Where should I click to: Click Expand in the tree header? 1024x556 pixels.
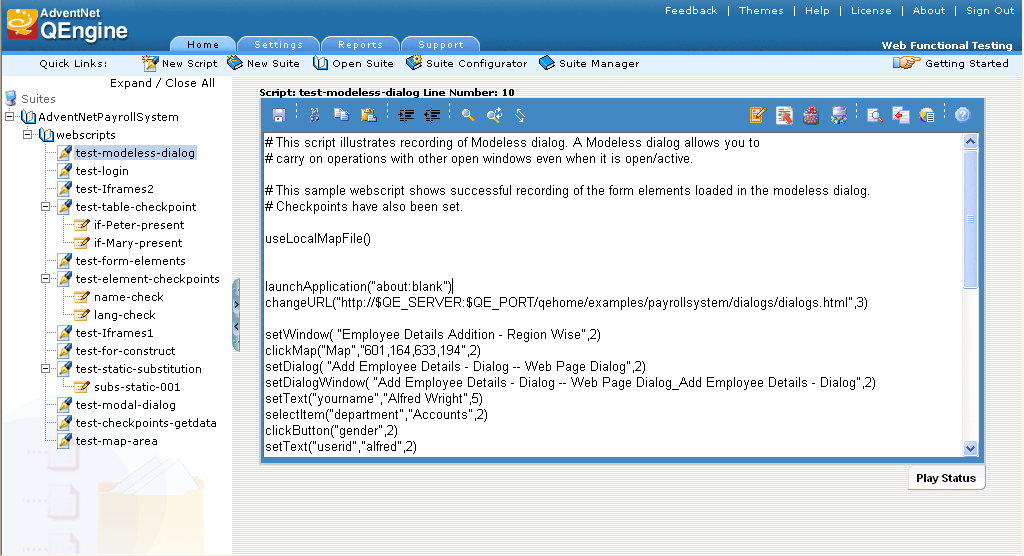131,83
